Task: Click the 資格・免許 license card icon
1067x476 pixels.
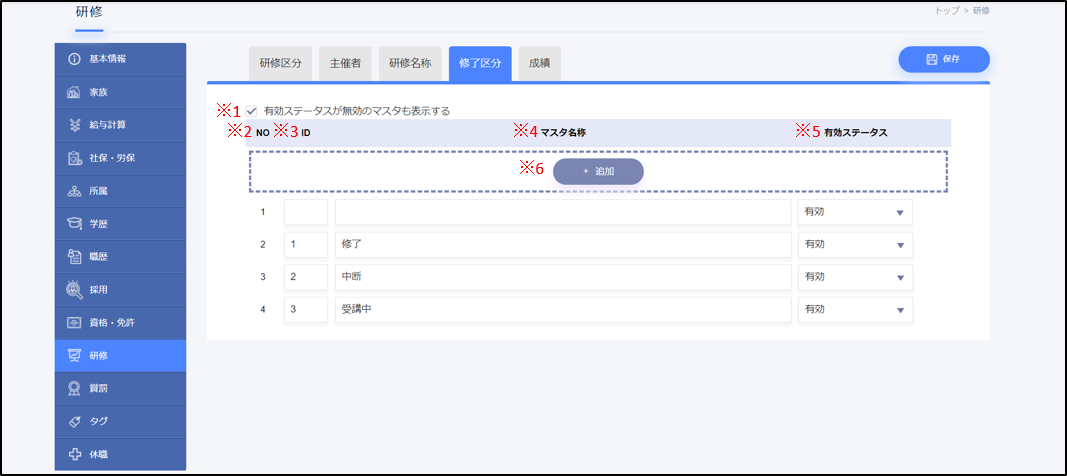Action: tap(74, 323)
